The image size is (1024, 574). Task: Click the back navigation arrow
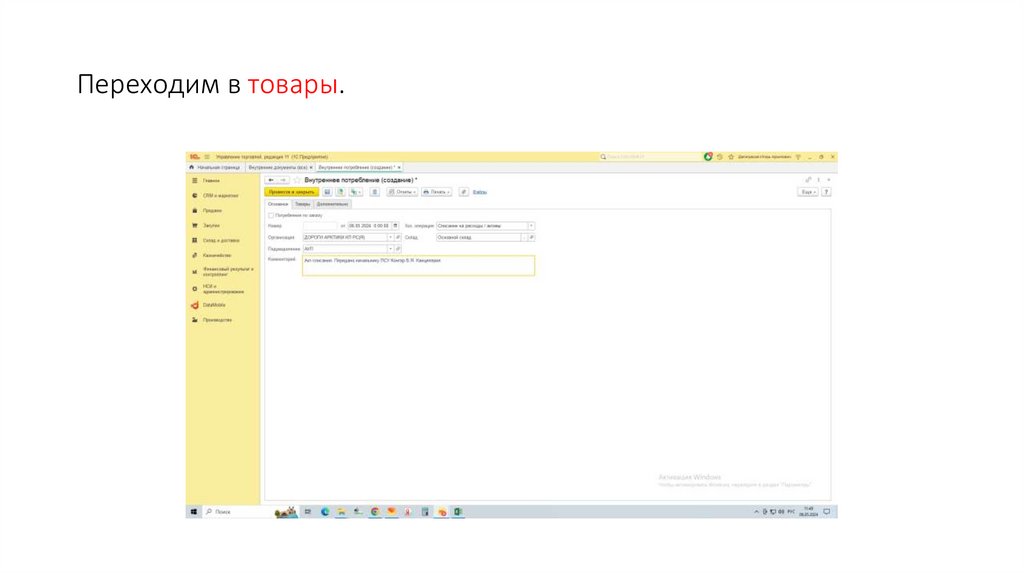coord(271,180)
